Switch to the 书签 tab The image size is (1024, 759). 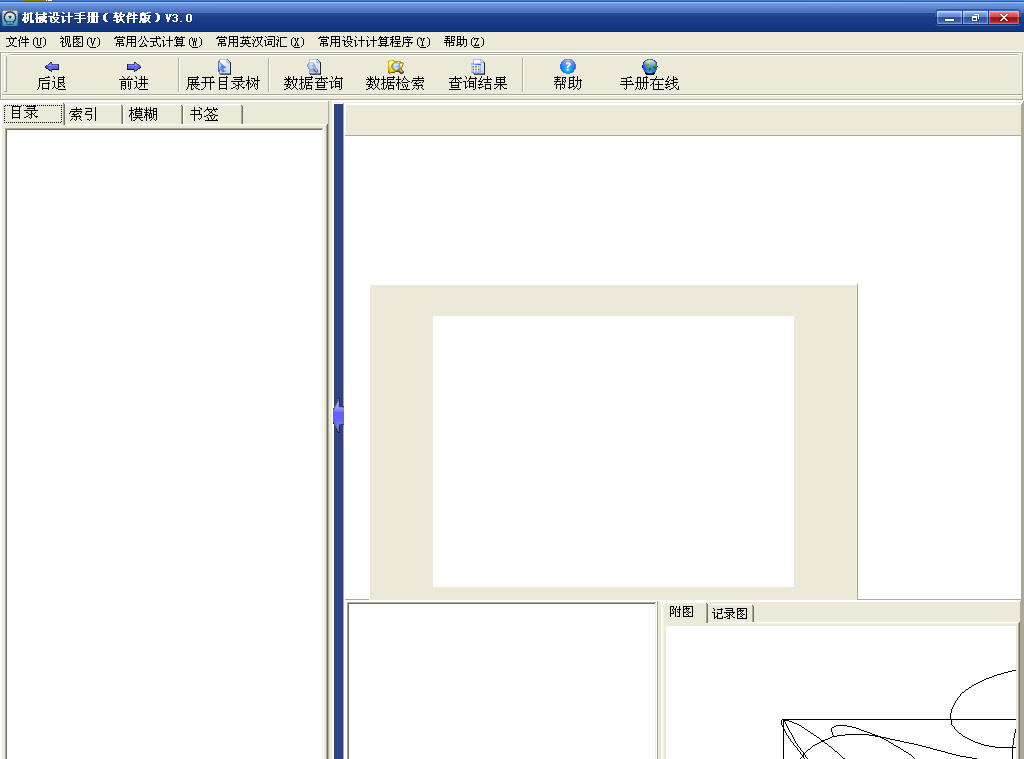[x=212, y=114]
